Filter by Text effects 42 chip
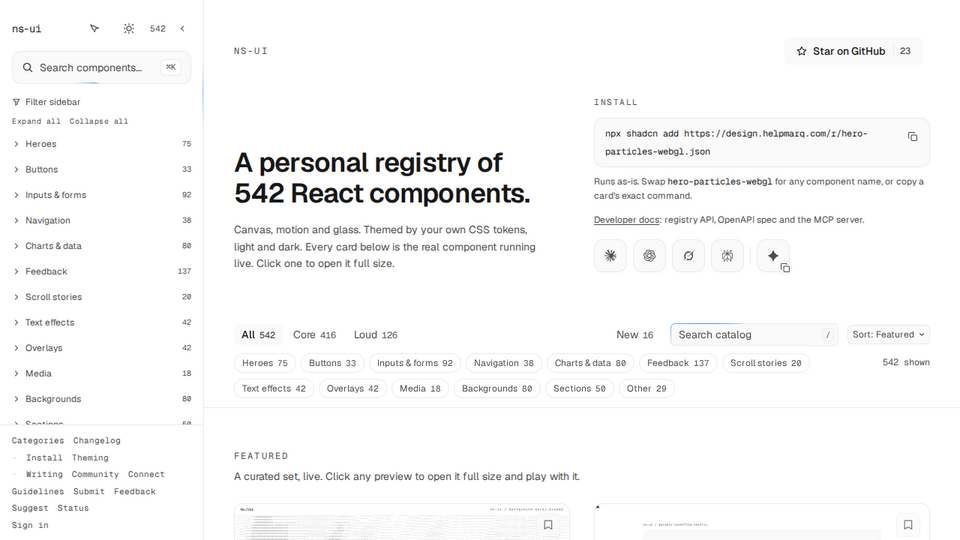 (274, 389)
